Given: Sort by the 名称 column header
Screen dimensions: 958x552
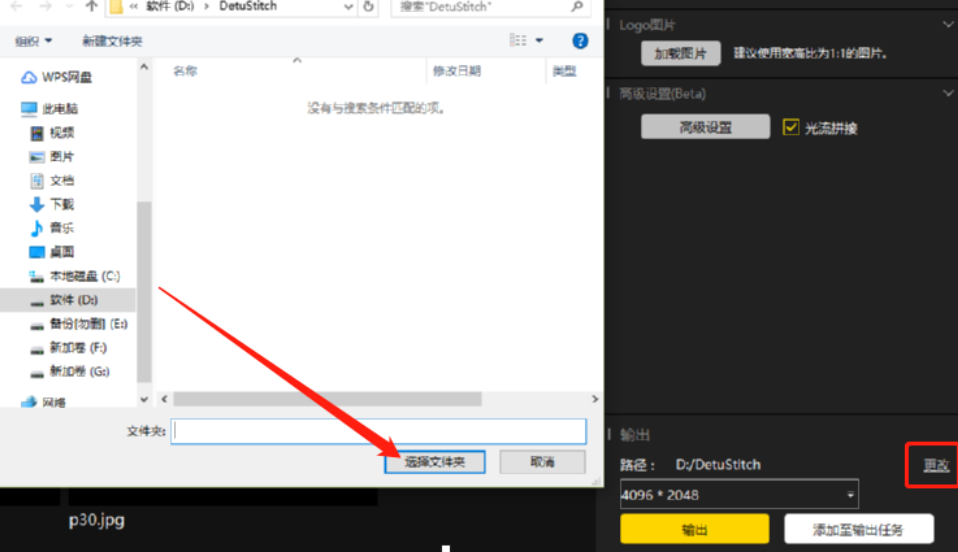Looking at the screenshot, I should coord(185,71).
